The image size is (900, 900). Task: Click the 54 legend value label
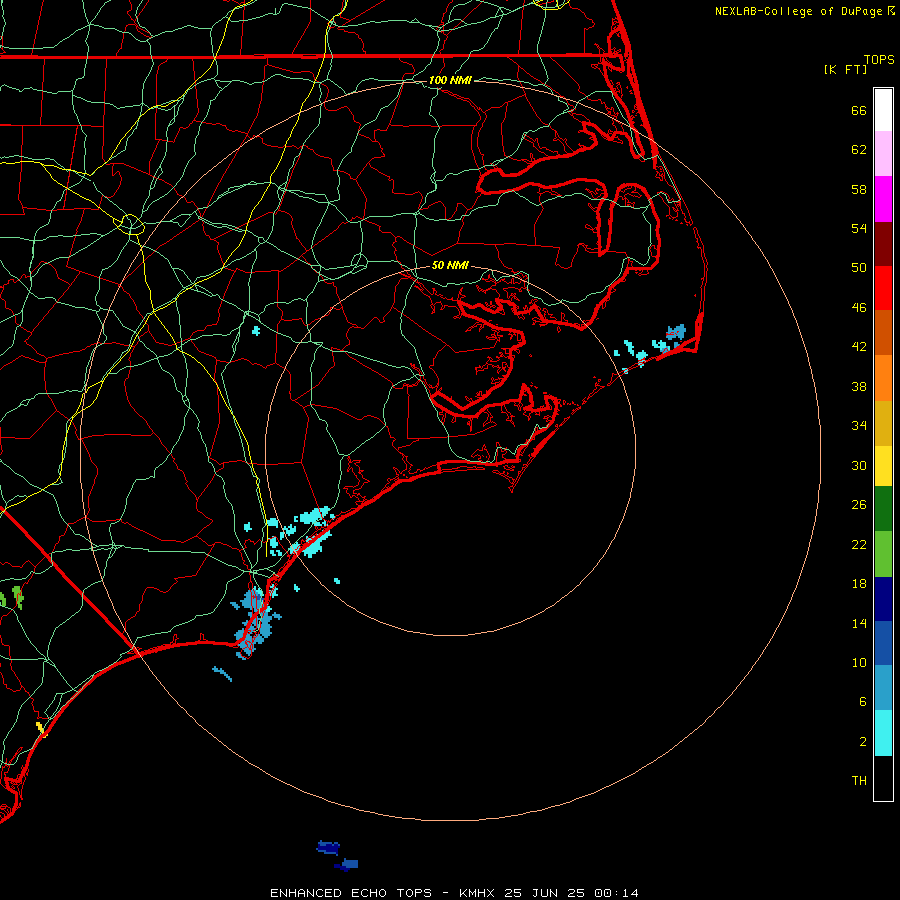coord(859,228)
